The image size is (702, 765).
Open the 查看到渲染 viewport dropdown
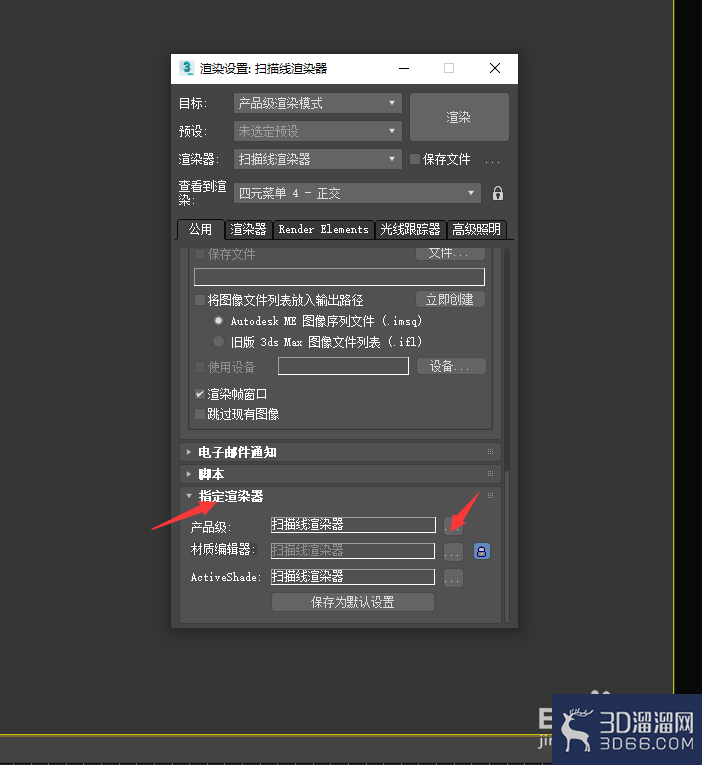(x=357, y=193)
